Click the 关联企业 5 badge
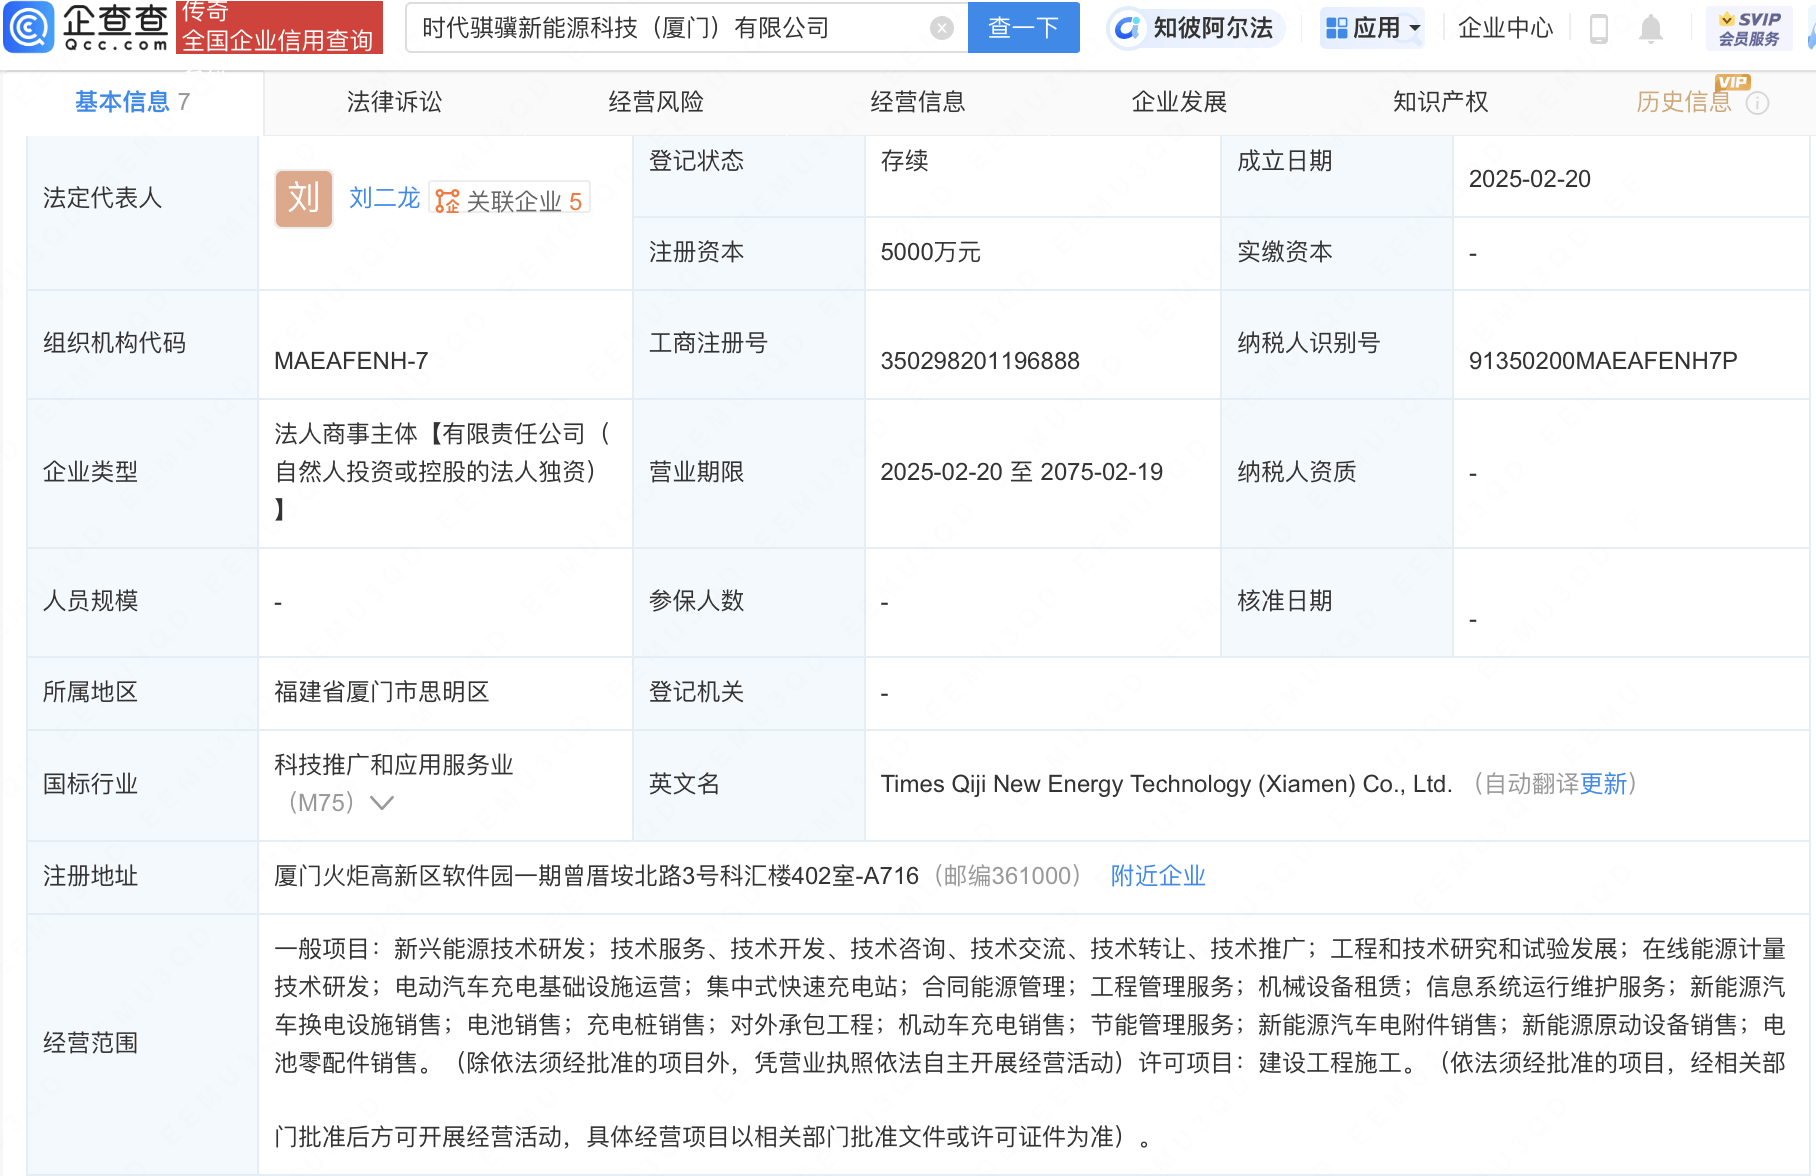Image resolution: width=1816 pixels, height=1176 pixels. (x=509, y=200)
